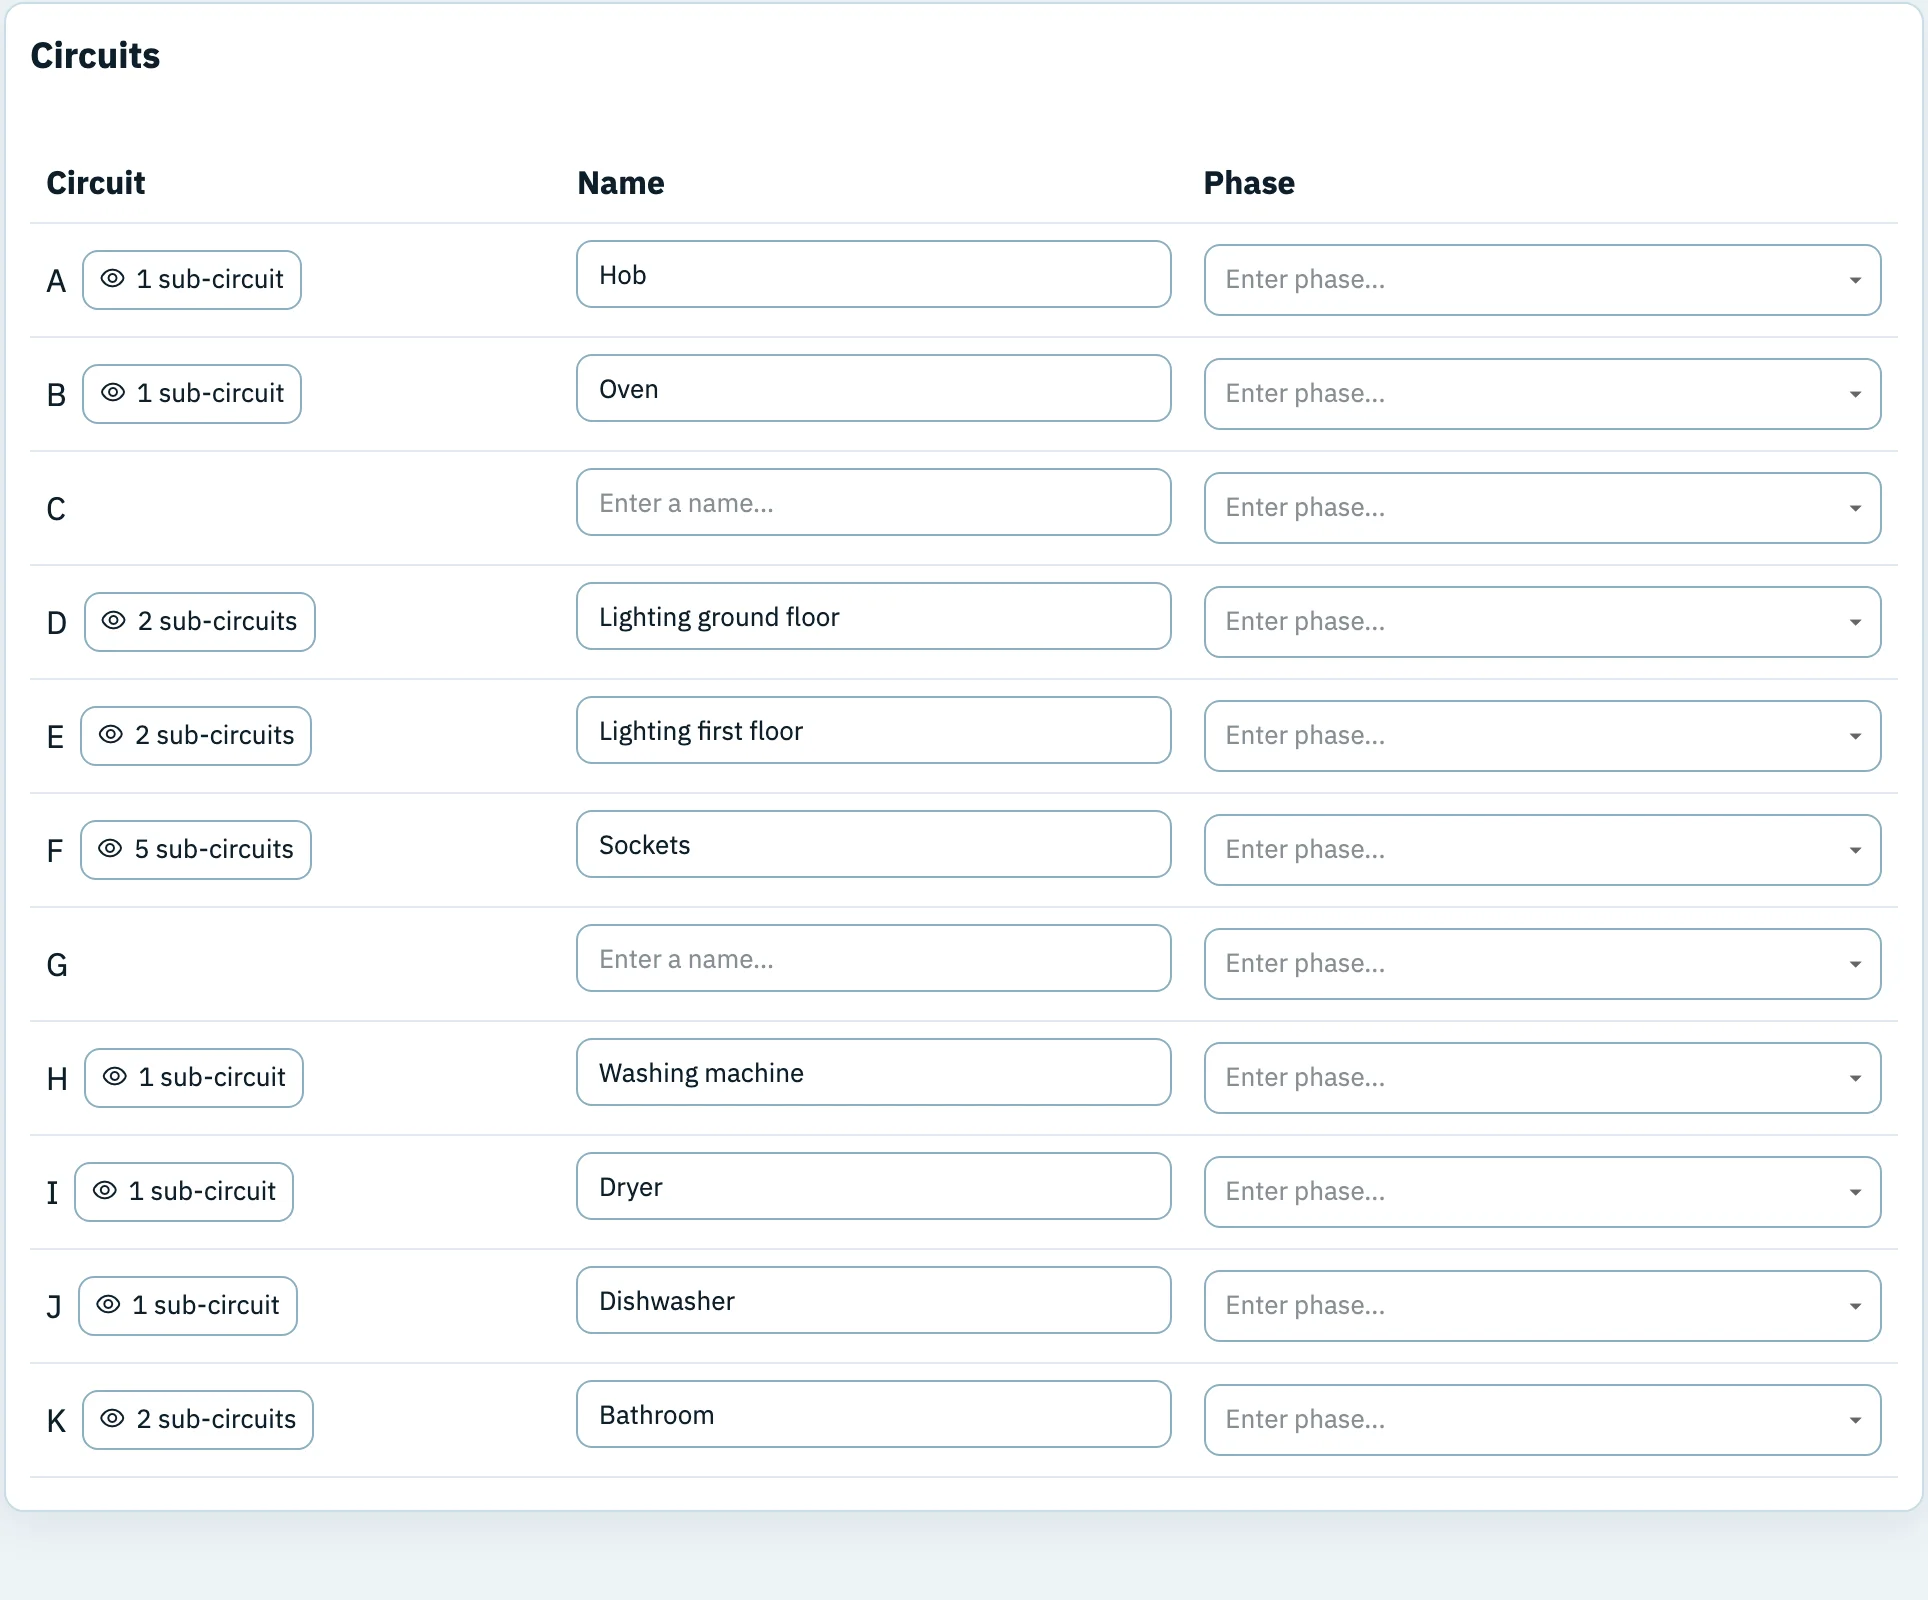Expand the phase dropdown for circuit C
The height and width of the screenshot is (1600, 1928).
click(1542, 508)
